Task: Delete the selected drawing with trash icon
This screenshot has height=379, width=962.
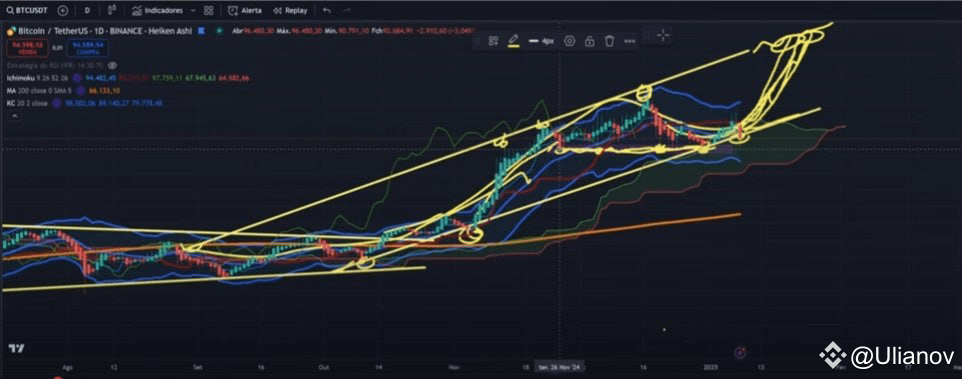Action: click(x=609, y=41)
